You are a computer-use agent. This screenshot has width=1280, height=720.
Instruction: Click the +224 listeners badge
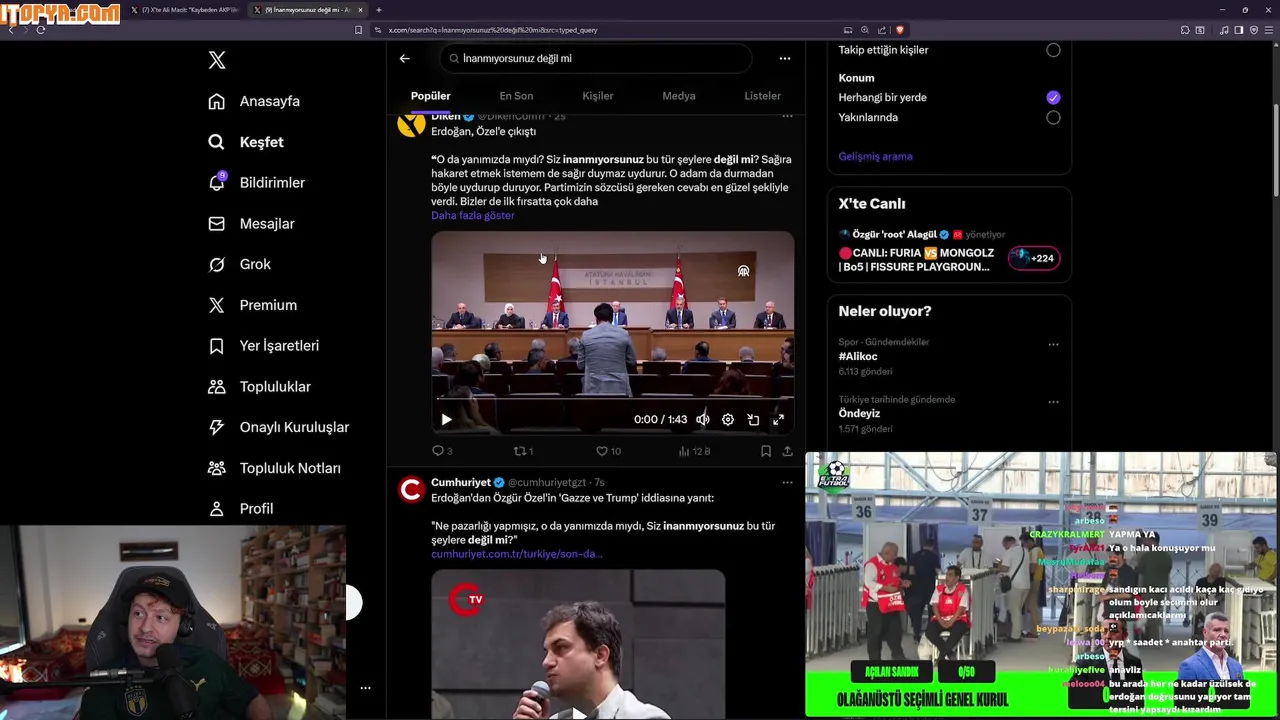pyautogui.click(x=1034, y=258)
